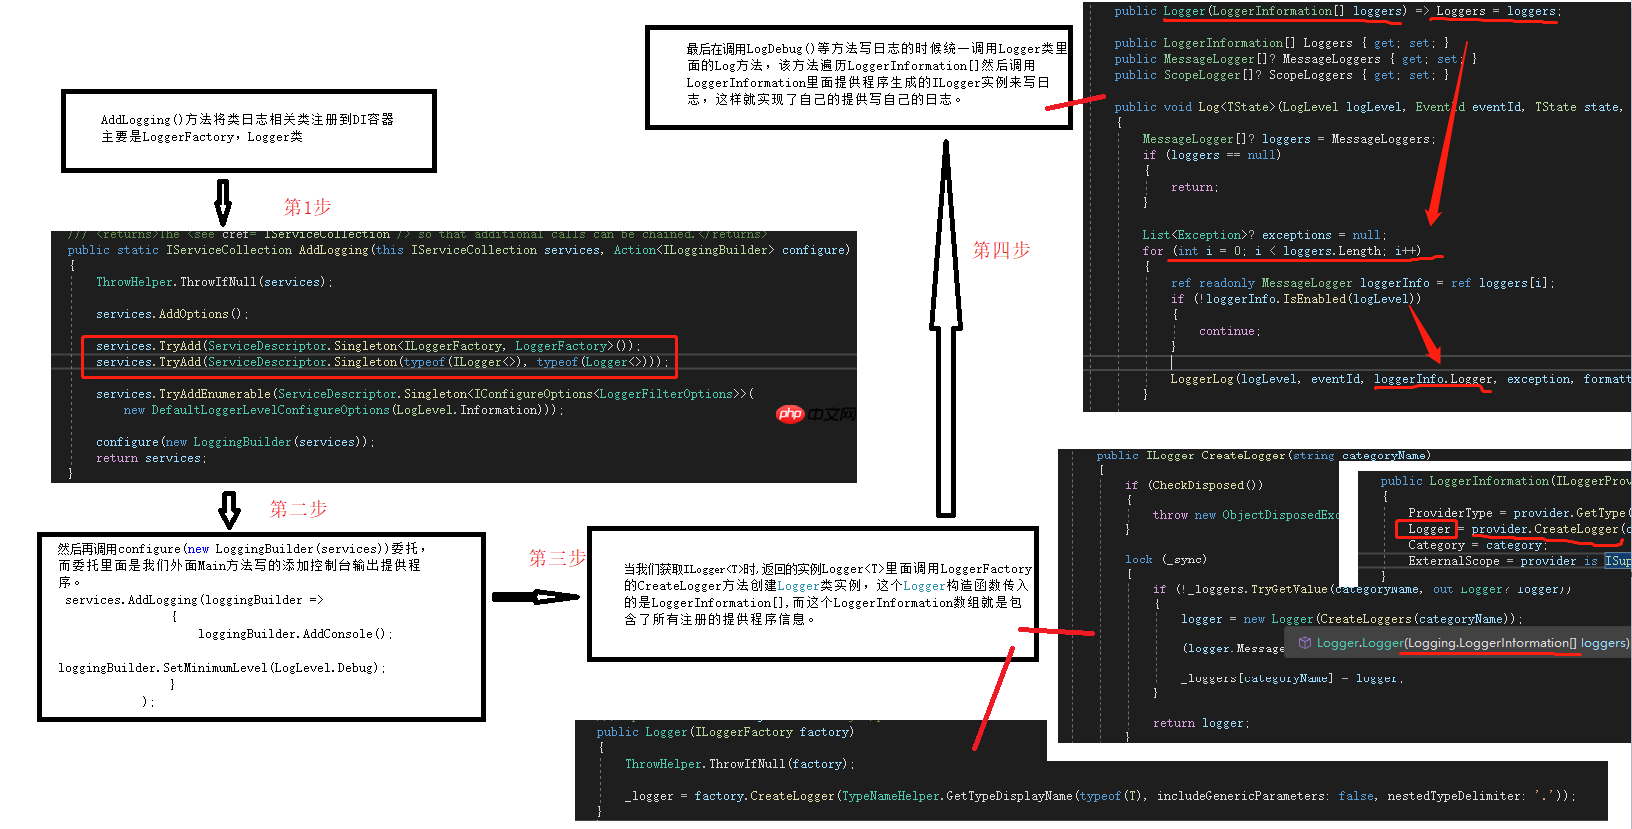
Task: Click the down arrow beside 第二步 label
Action: pyautogui.click(x=229, y=510)
